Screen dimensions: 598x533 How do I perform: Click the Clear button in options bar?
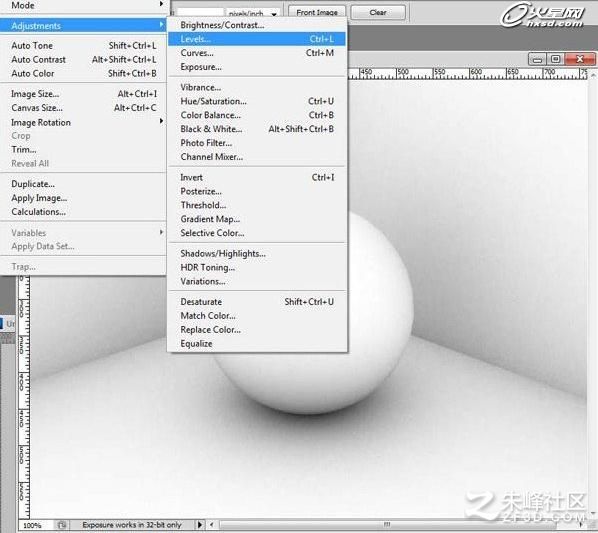378,12
